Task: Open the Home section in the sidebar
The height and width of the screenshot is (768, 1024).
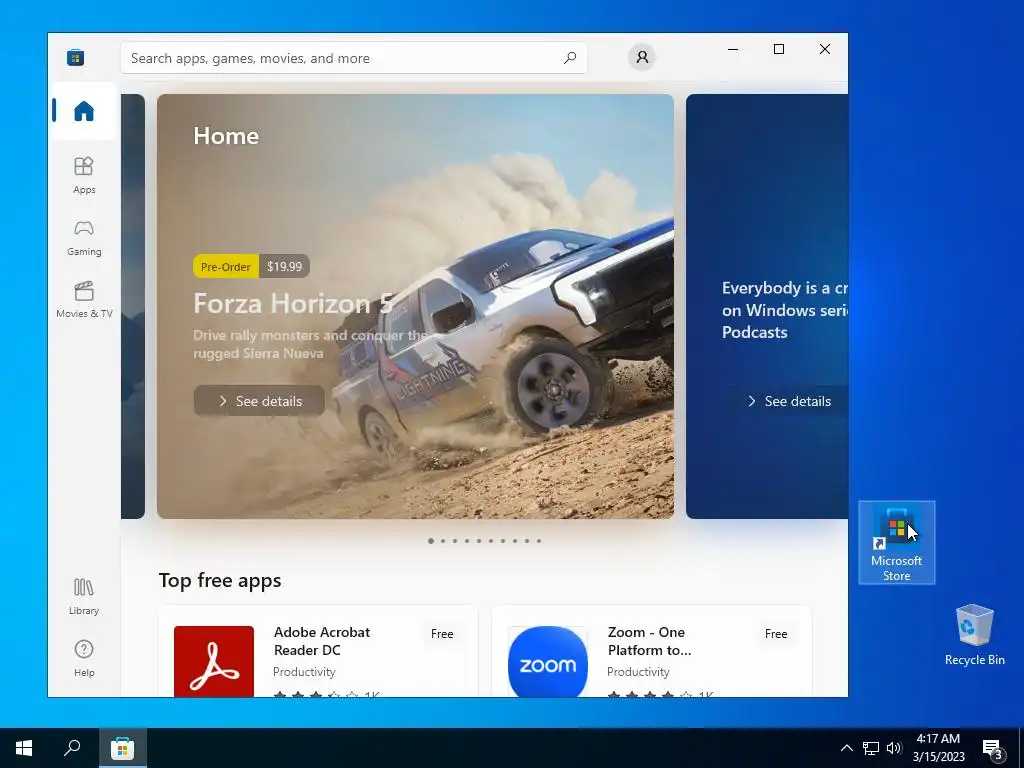Action: 84,111
